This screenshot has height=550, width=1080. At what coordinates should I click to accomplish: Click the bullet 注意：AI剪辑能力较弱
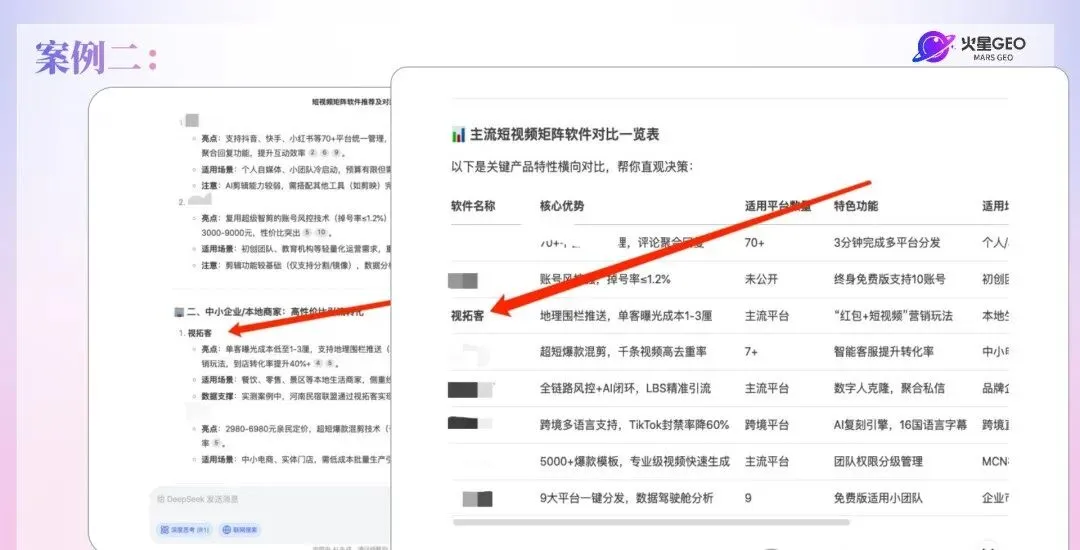295,186
